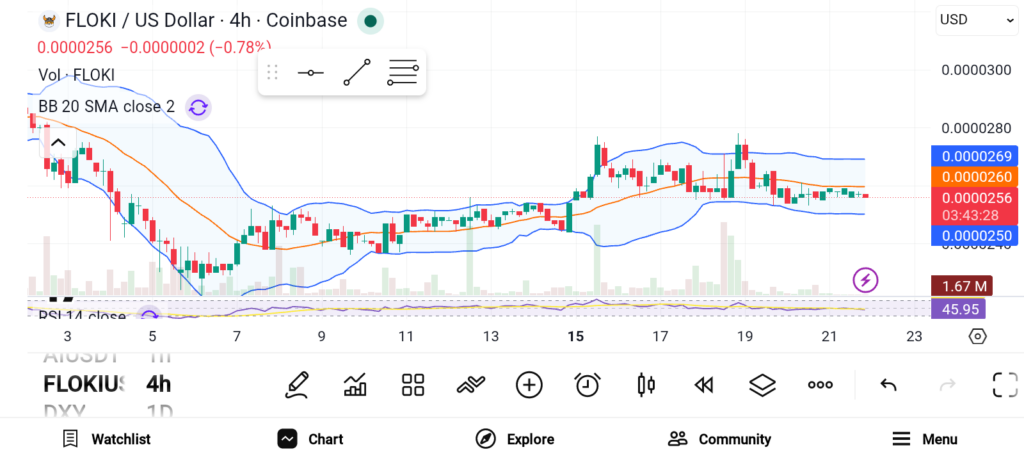The height and width of the screenshot is (461, 1024).
Task: Select the horizontal line tool in floating toolbar
Action: (x=311, y=72)
